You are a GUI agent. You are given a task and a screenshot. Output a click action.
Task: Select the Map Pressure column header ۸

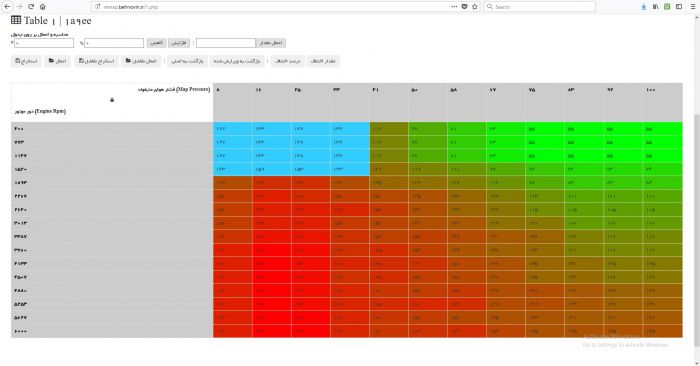233,102
